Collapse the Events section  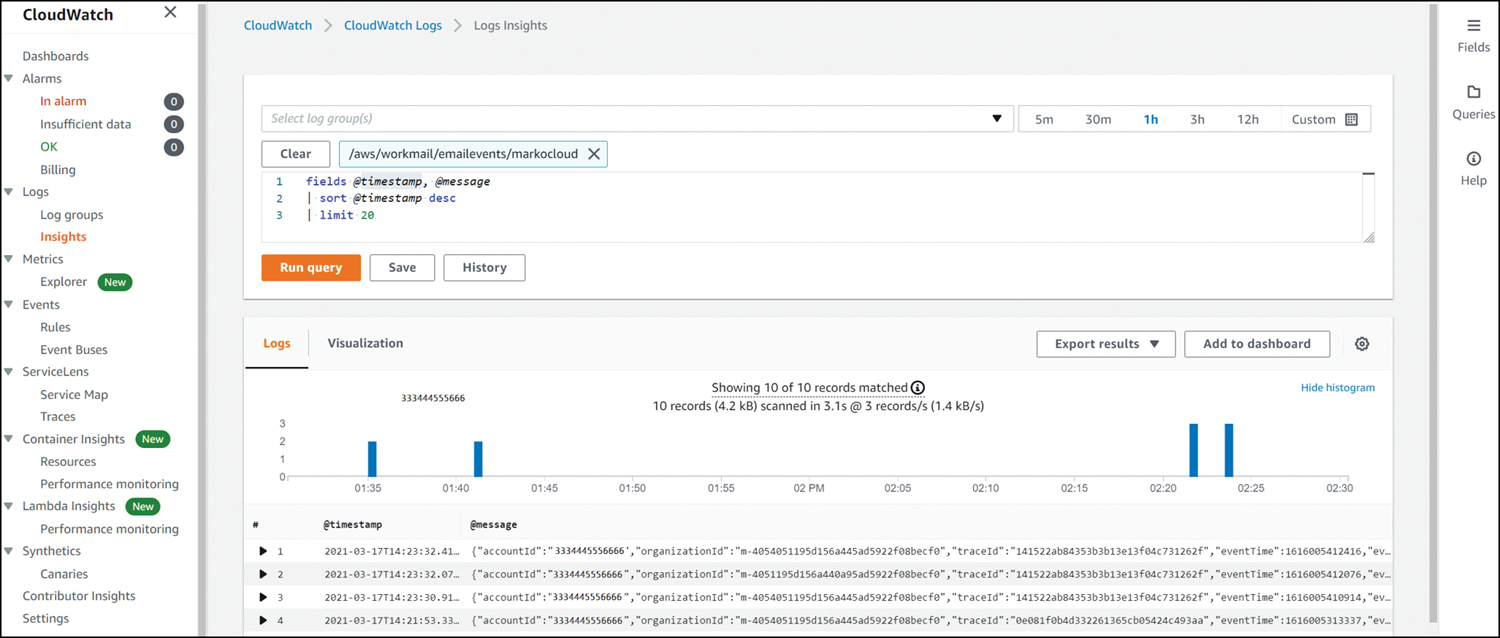[x=9, y=304]
